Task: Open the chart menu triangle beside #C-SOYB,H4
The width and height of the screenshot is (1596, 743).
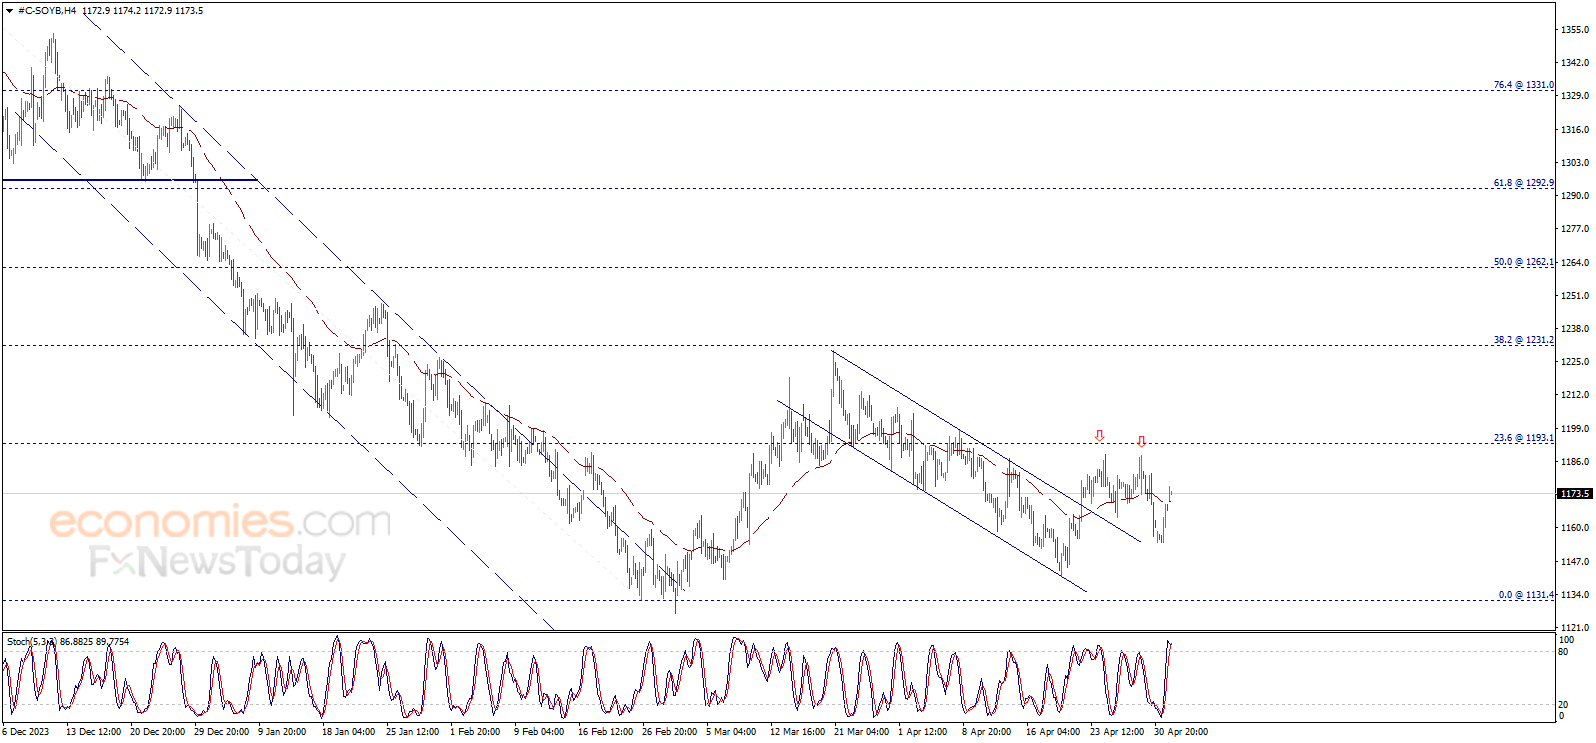Action: coord(9,11)
